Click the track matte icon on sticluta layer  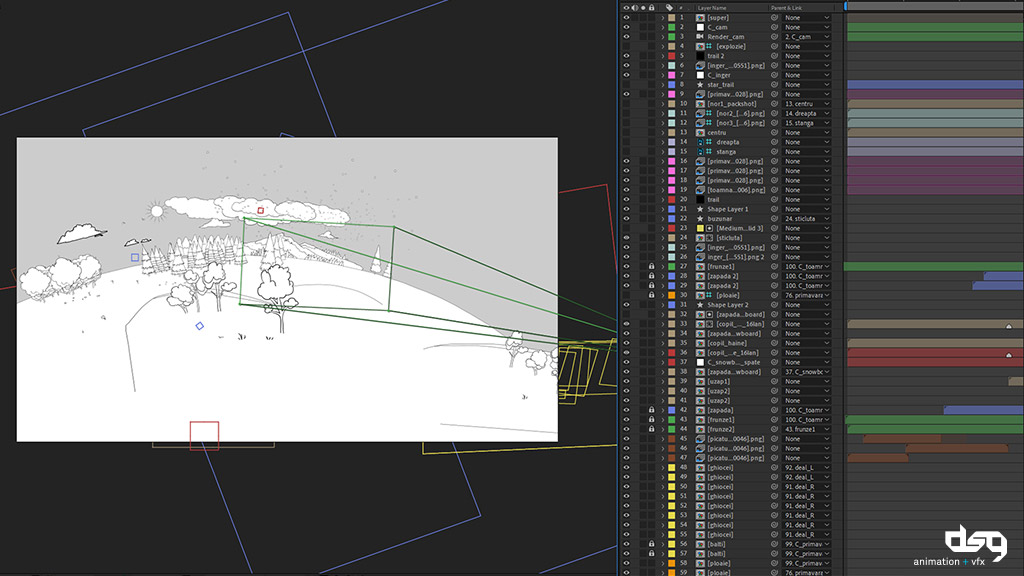pos(709,238)
